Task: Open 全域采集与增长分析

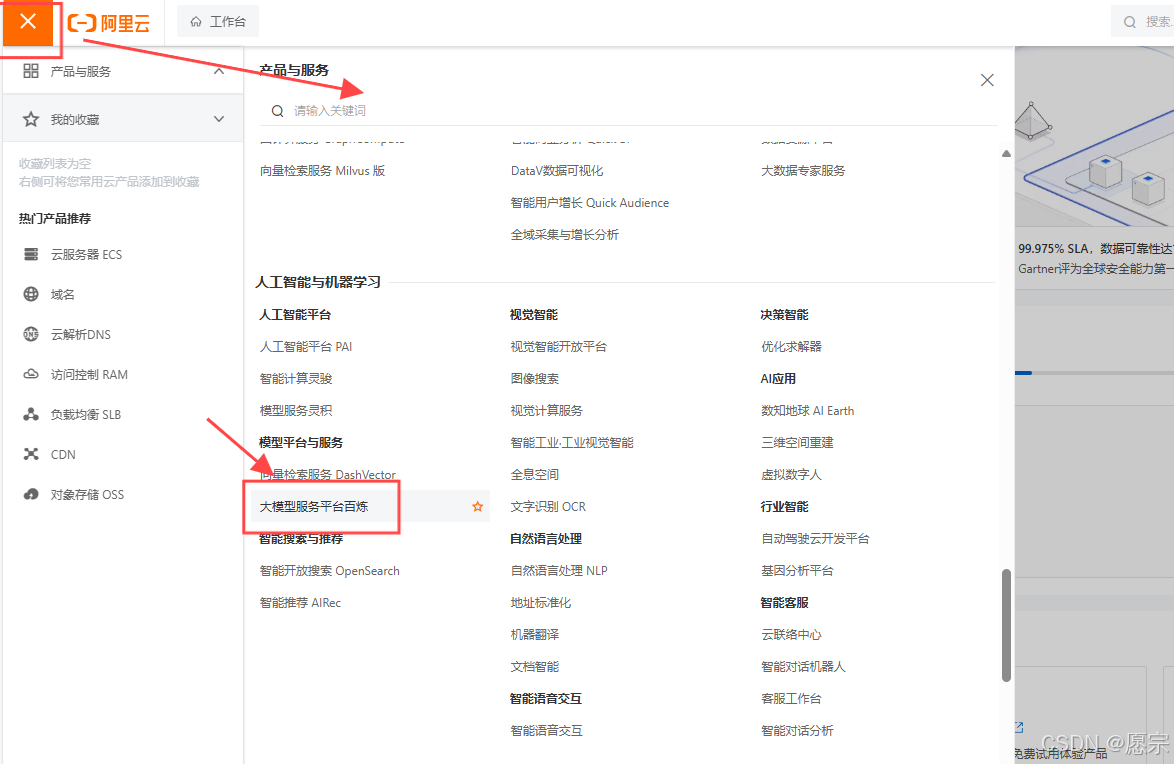Action: pyautogui.click(x=565, y=235)
